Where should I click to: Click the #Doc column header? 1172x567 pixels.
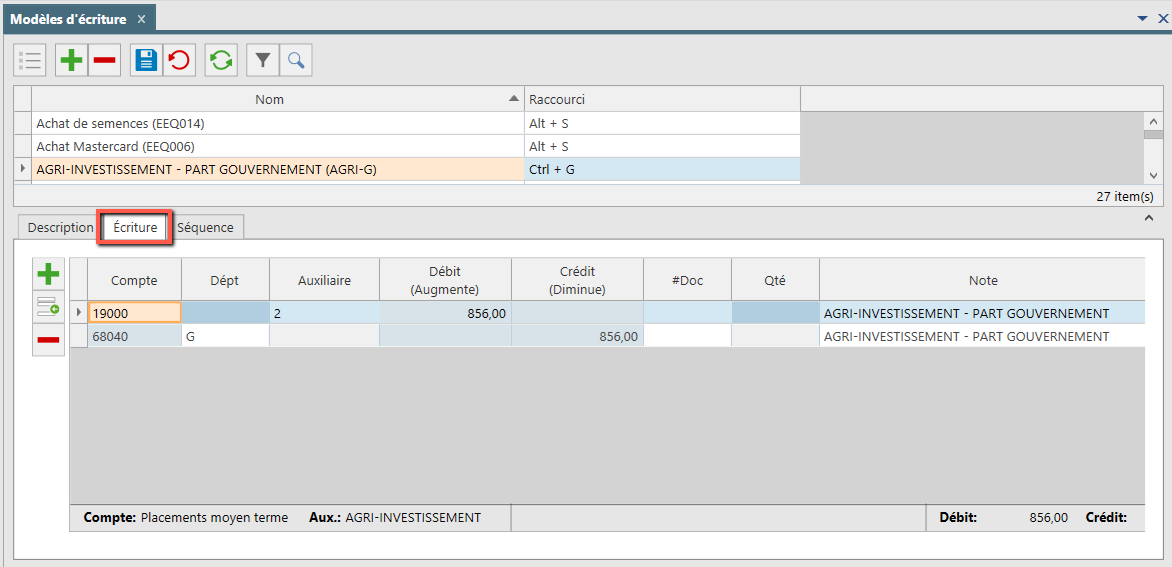pyautogui.click(x=688, y=280)
